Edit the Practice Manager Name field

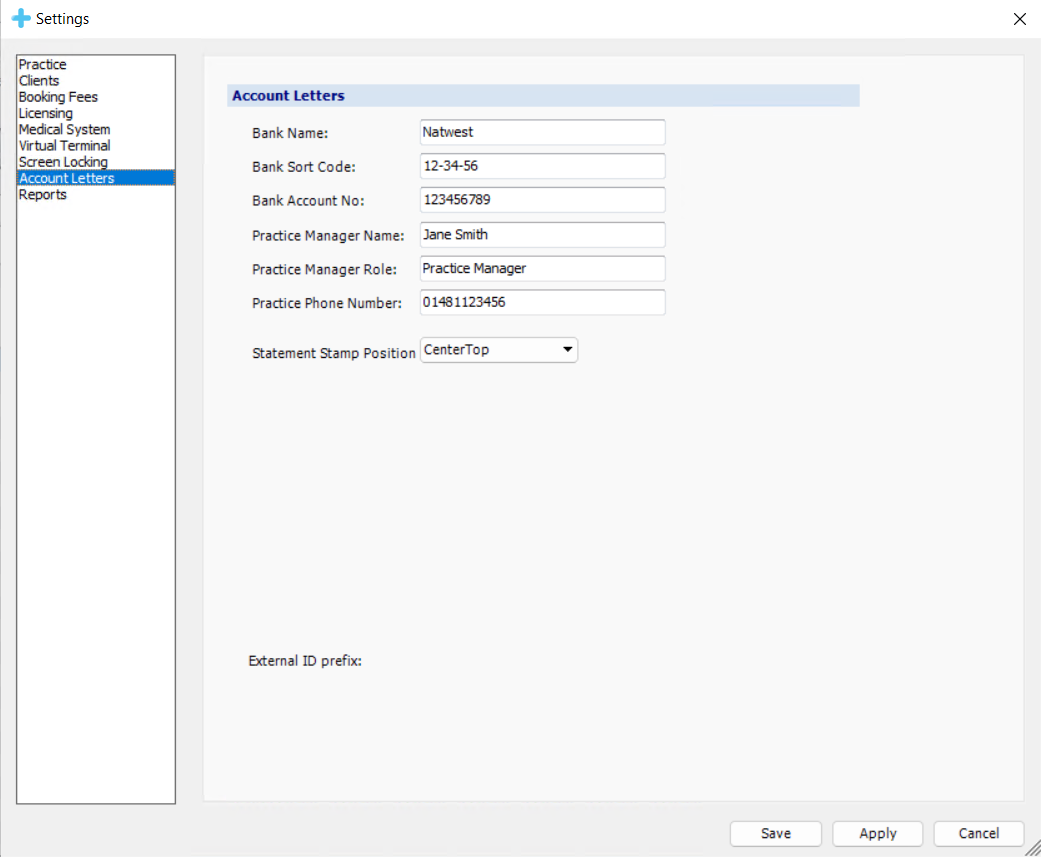[542, 235]
